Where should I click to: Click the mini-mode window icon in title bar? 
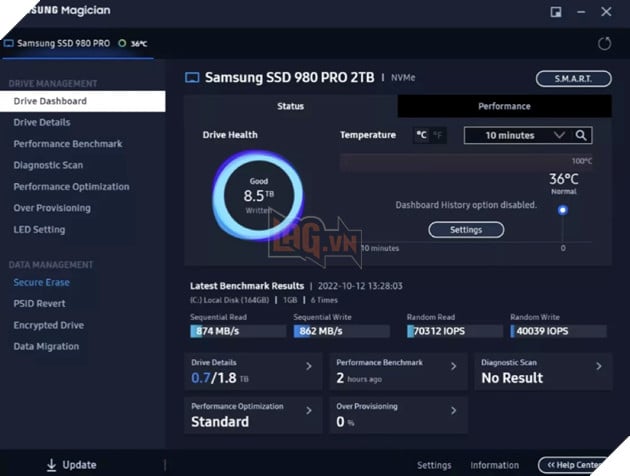556,12
